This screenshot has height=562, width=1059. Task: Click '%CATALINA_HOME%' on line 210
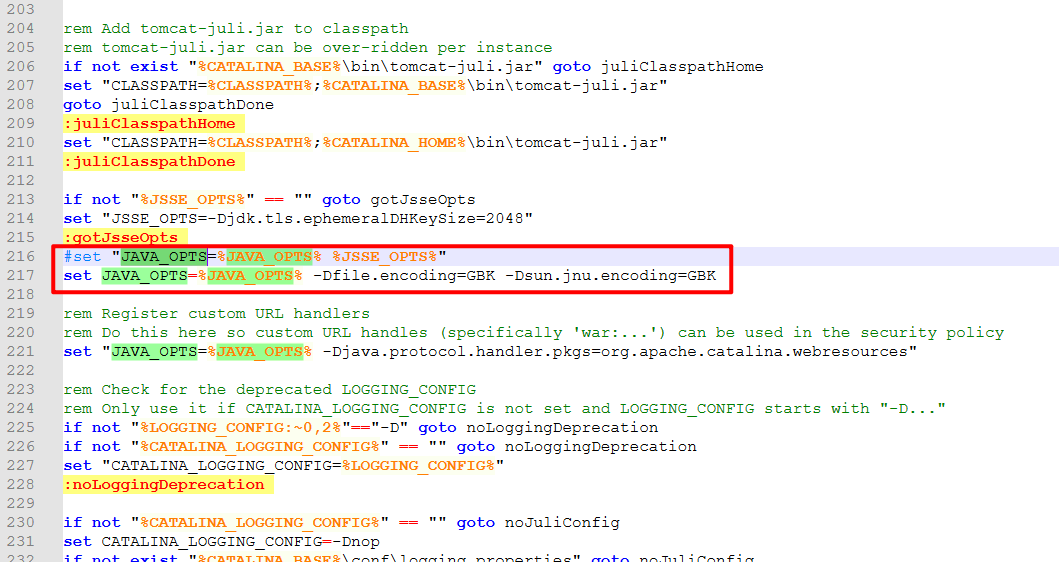(x=394, y=143)
